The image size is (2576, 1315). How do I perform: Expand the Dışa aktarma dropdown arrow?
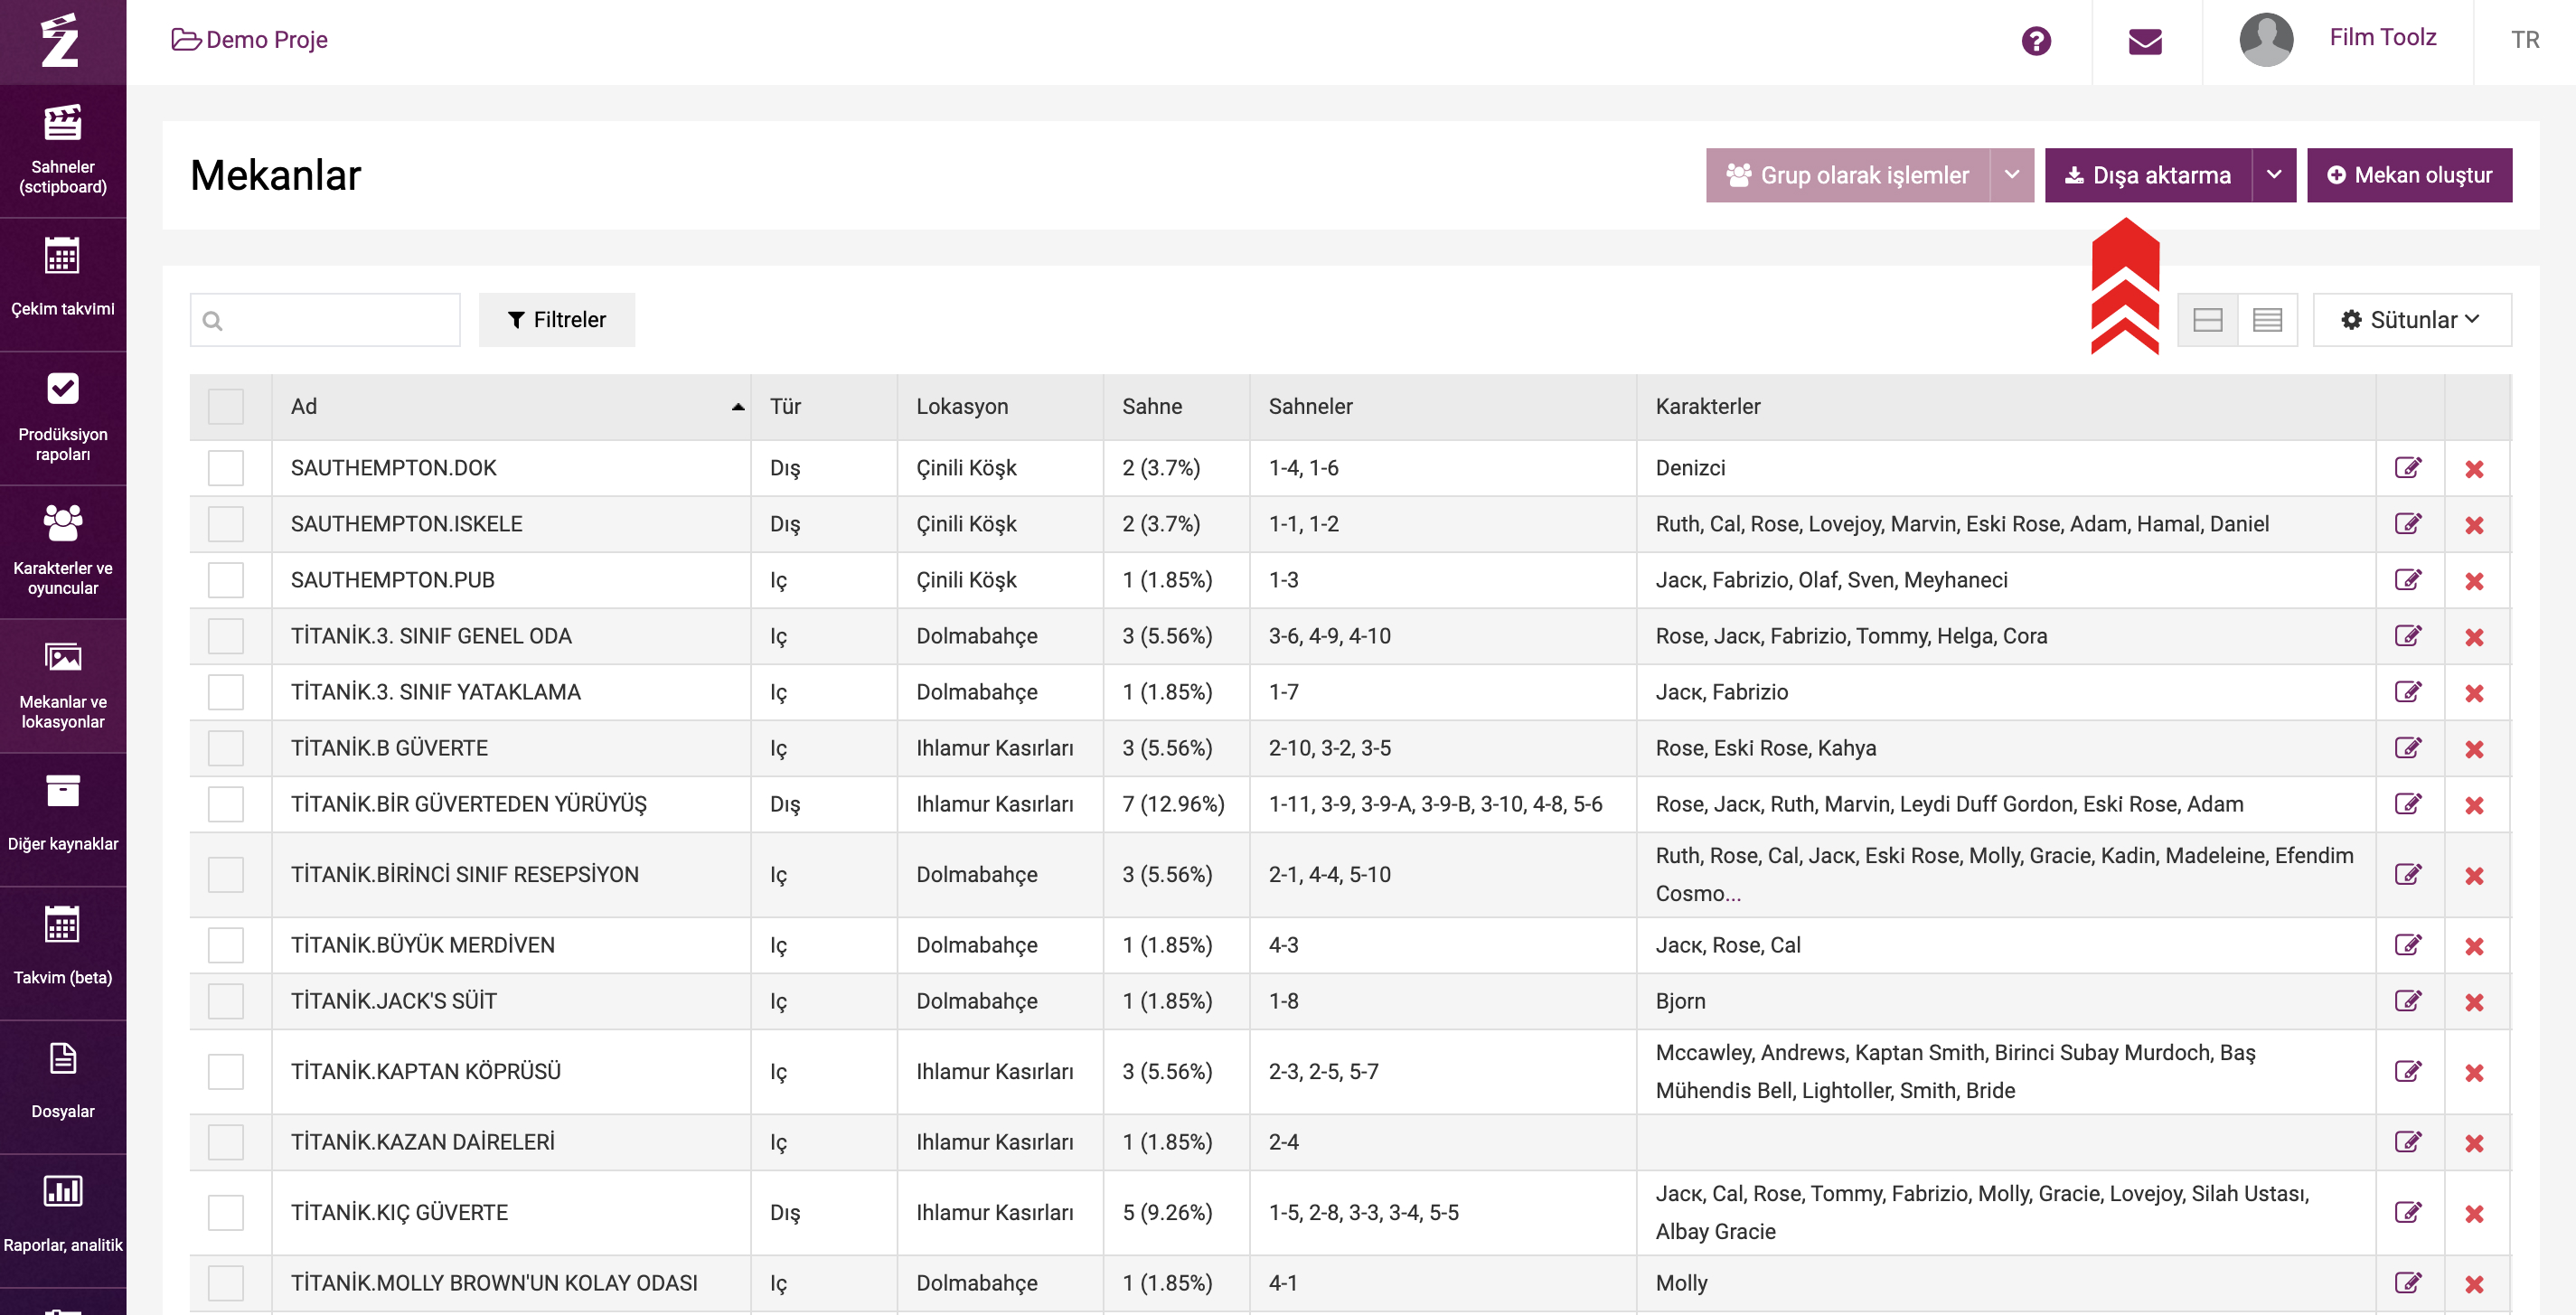2274,175
